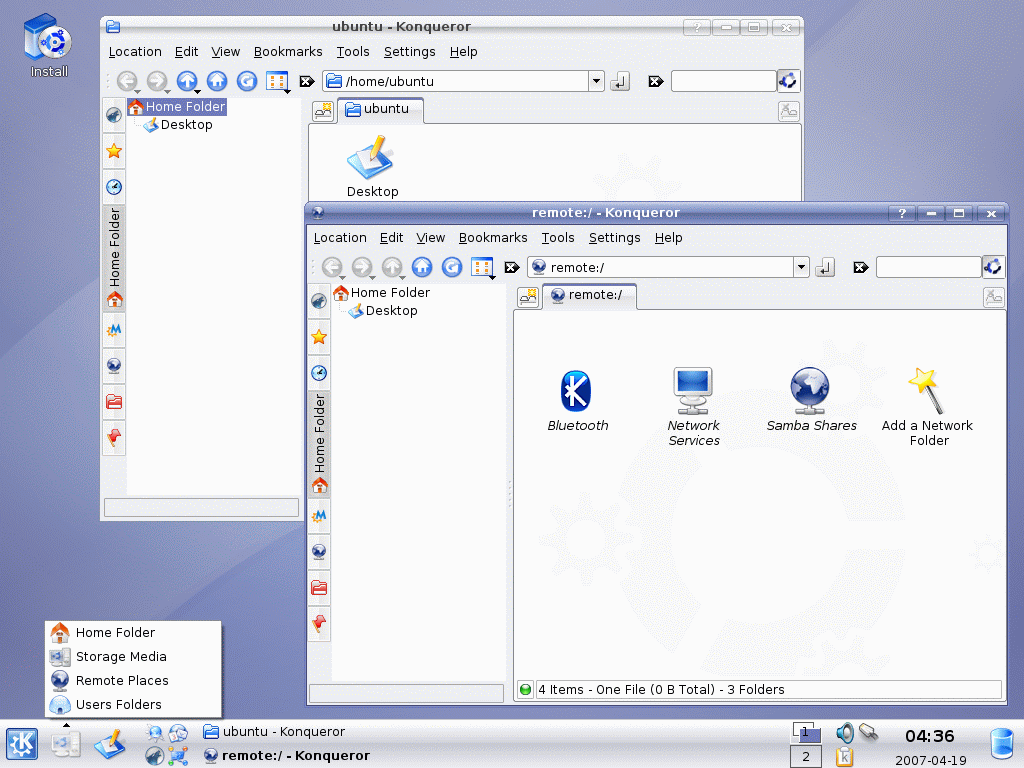The height and width of the screenshot is (768, 1024).
Task: Click Home Folder vertical sidebar tab in remote:/
Action: (319, 445)
